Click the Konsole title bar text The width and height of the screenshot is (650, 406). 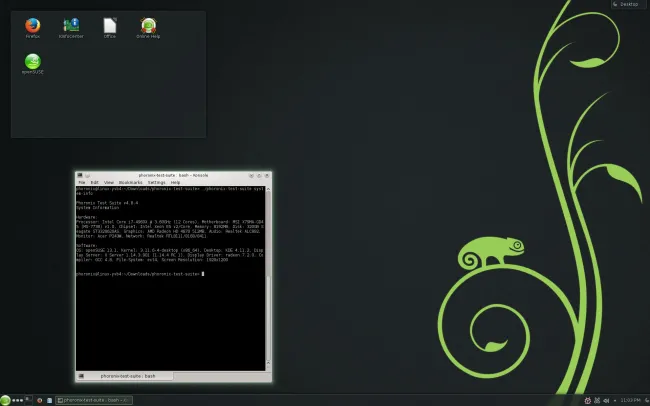pos(173,175)
